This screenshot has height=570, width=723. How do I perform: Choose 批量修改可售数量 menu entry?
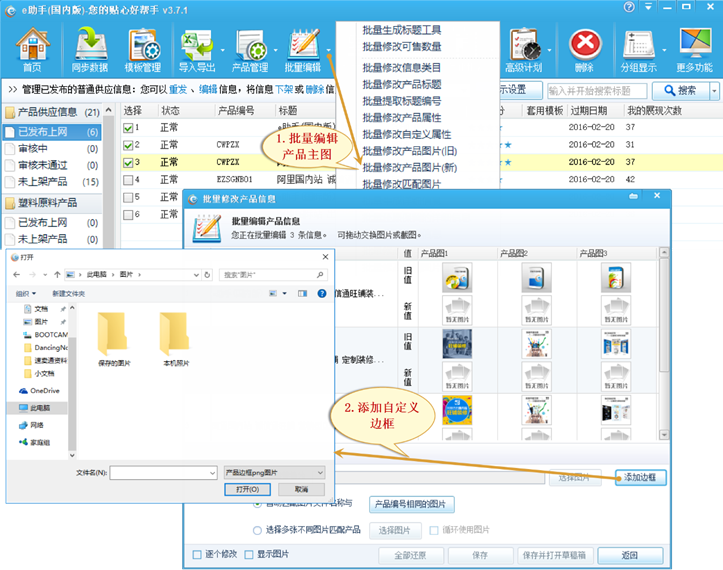pos(402,47)
